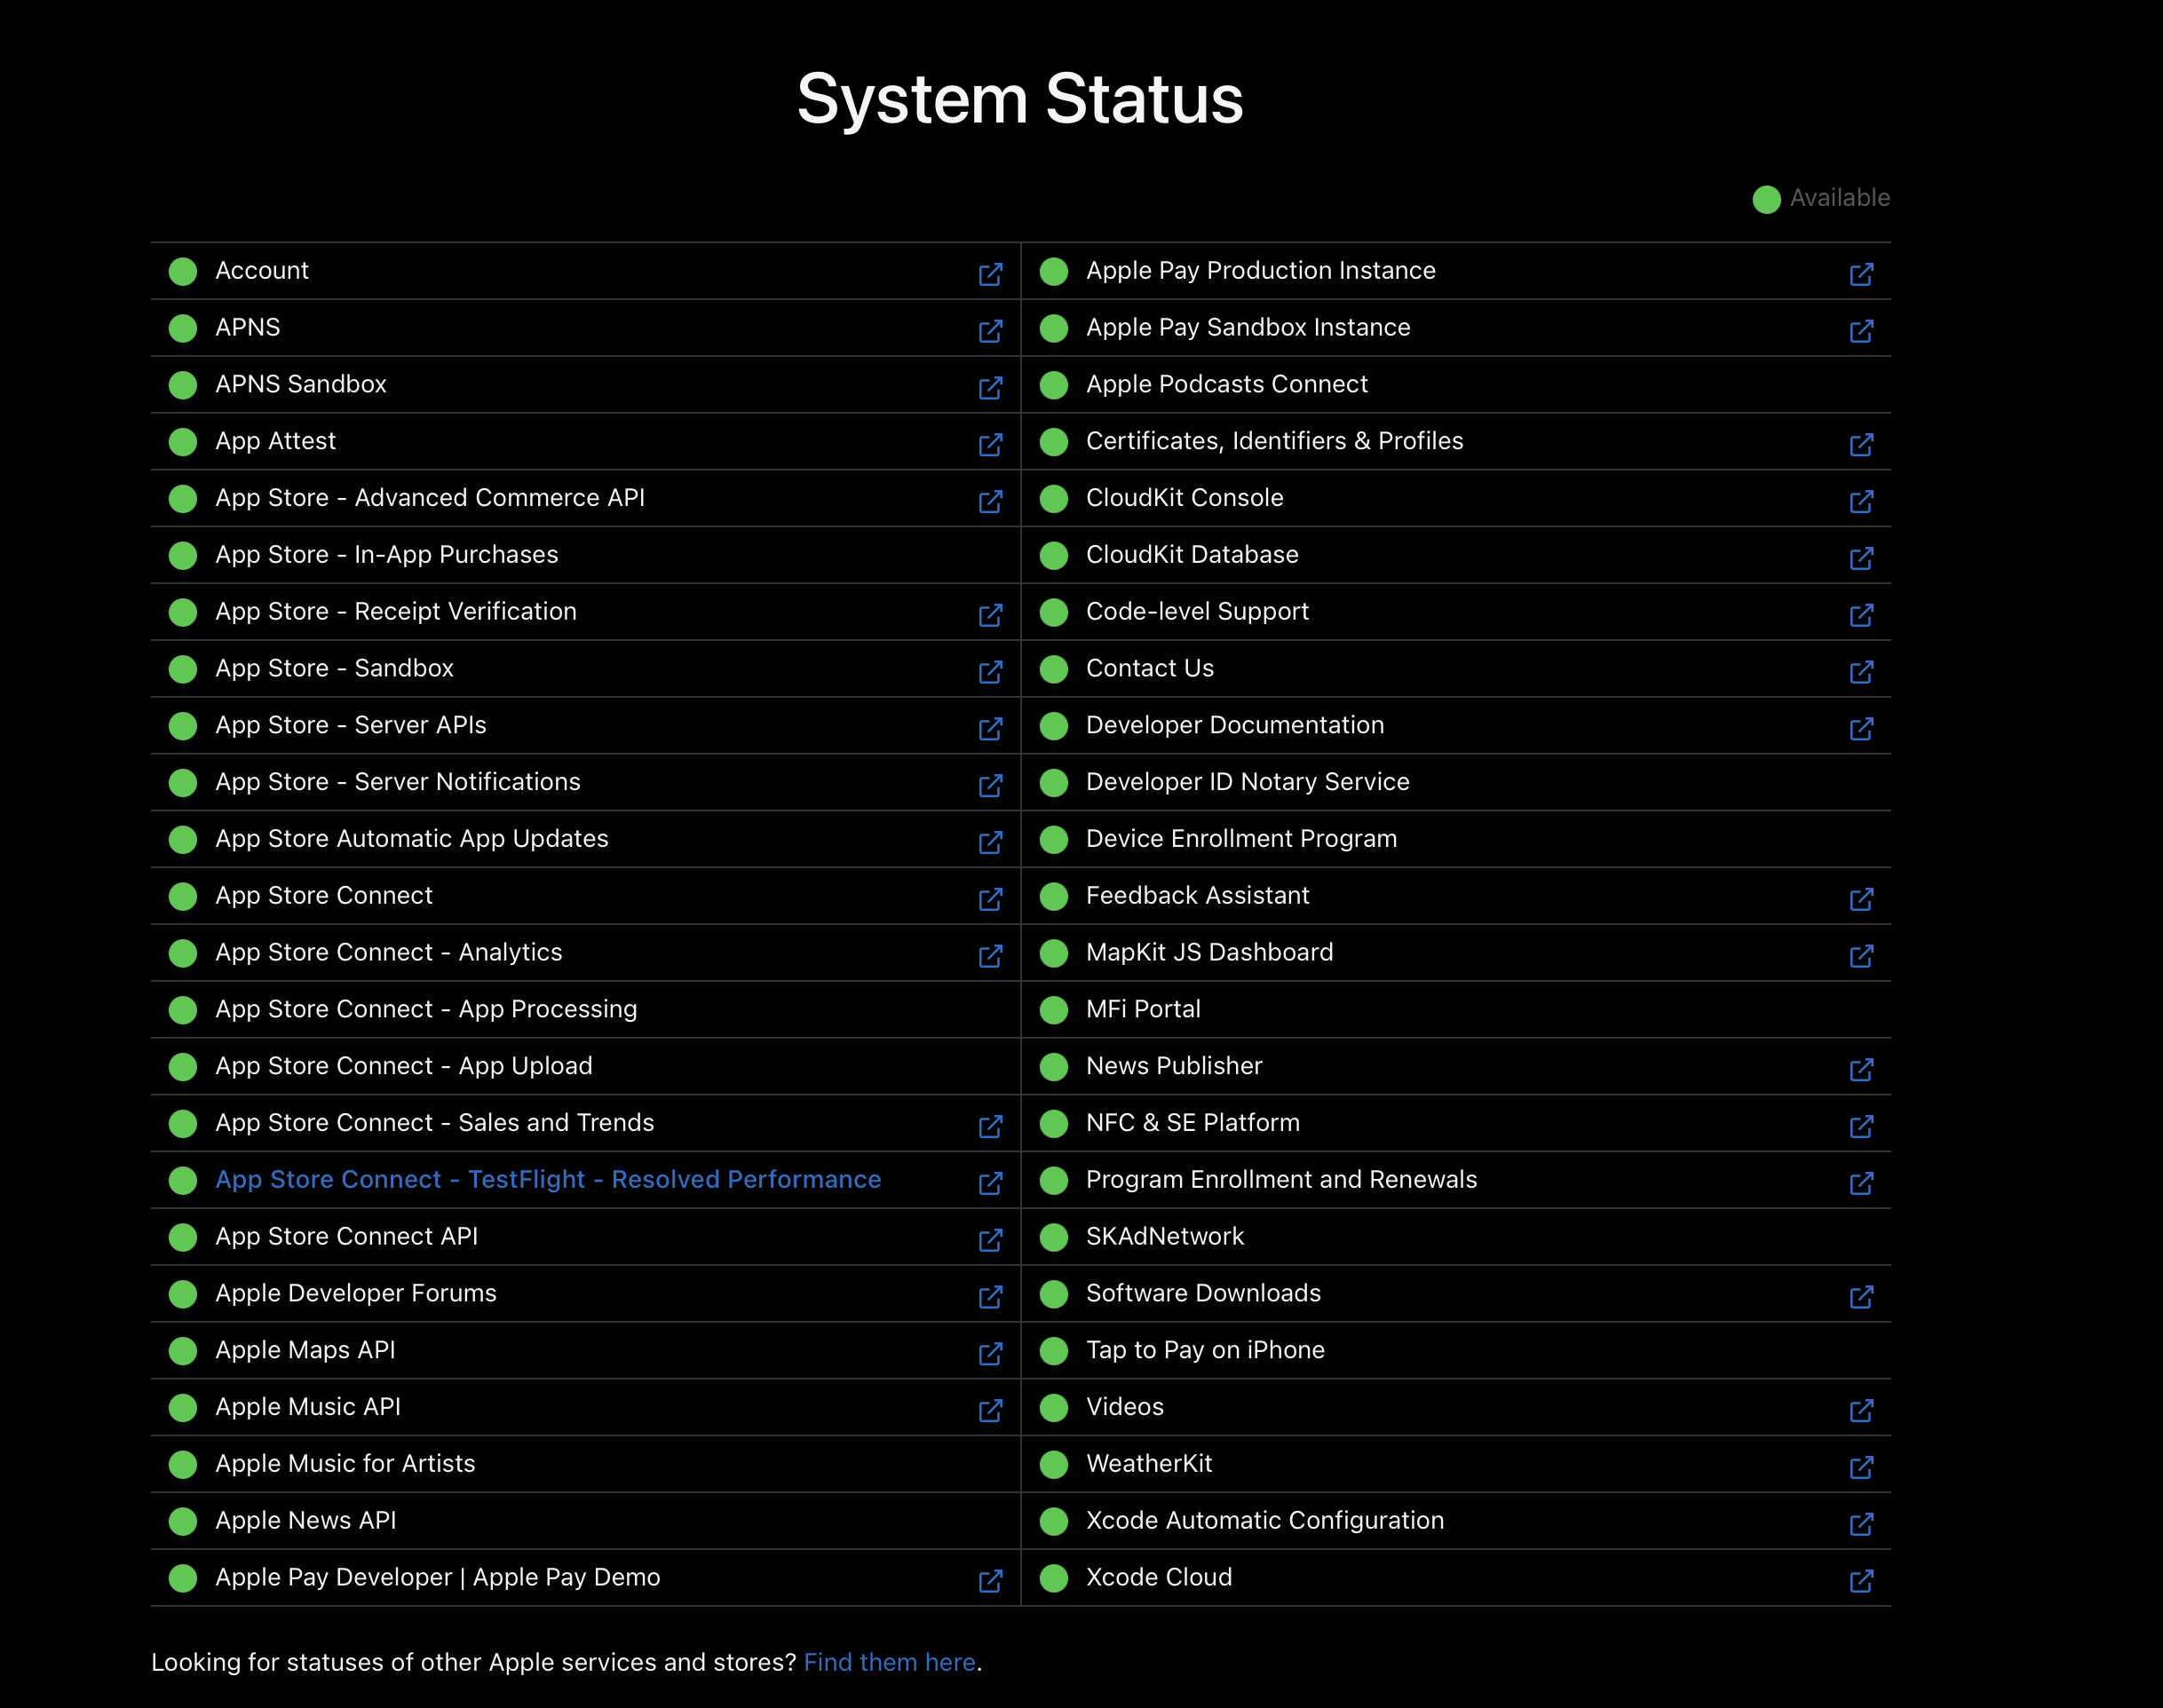
Task: Click 'App Store Connect - App Upload' text
Action: coord(404,1066)
